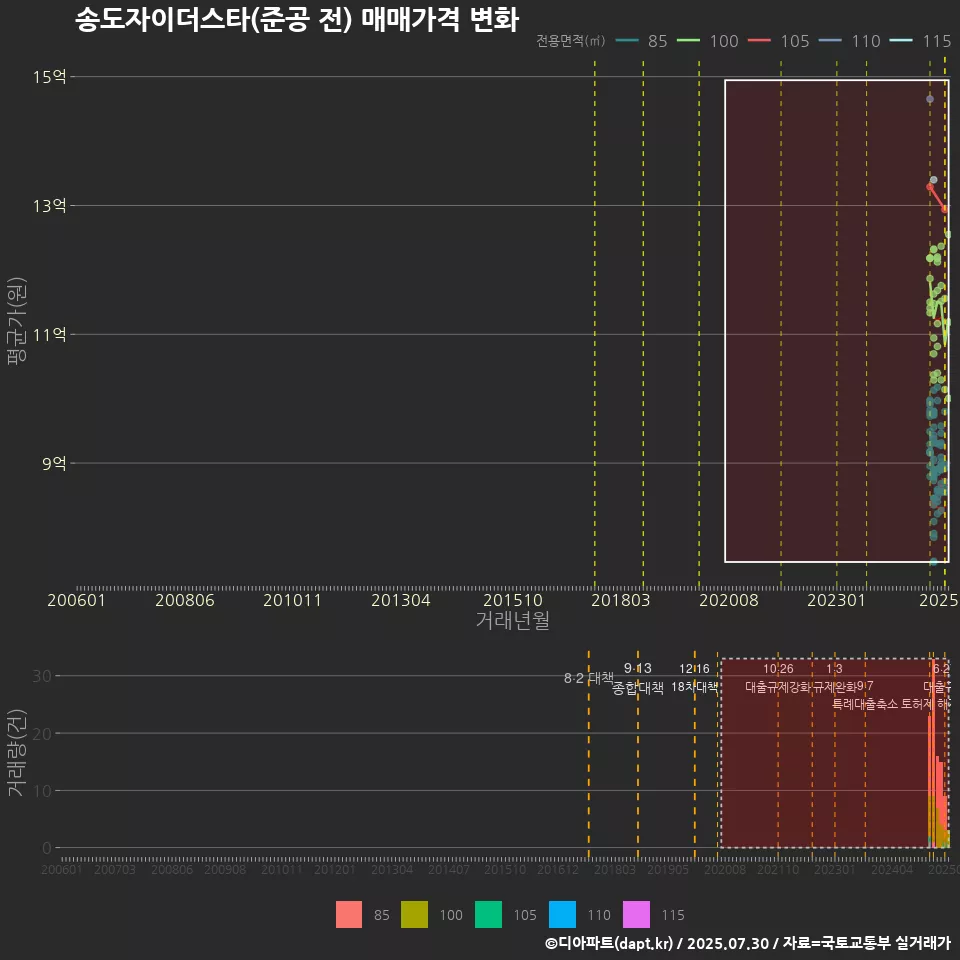Click the 15억 y-axis label
Viewport: 960px width, 960px height.
pyautogui.click(x=50, y=77)
